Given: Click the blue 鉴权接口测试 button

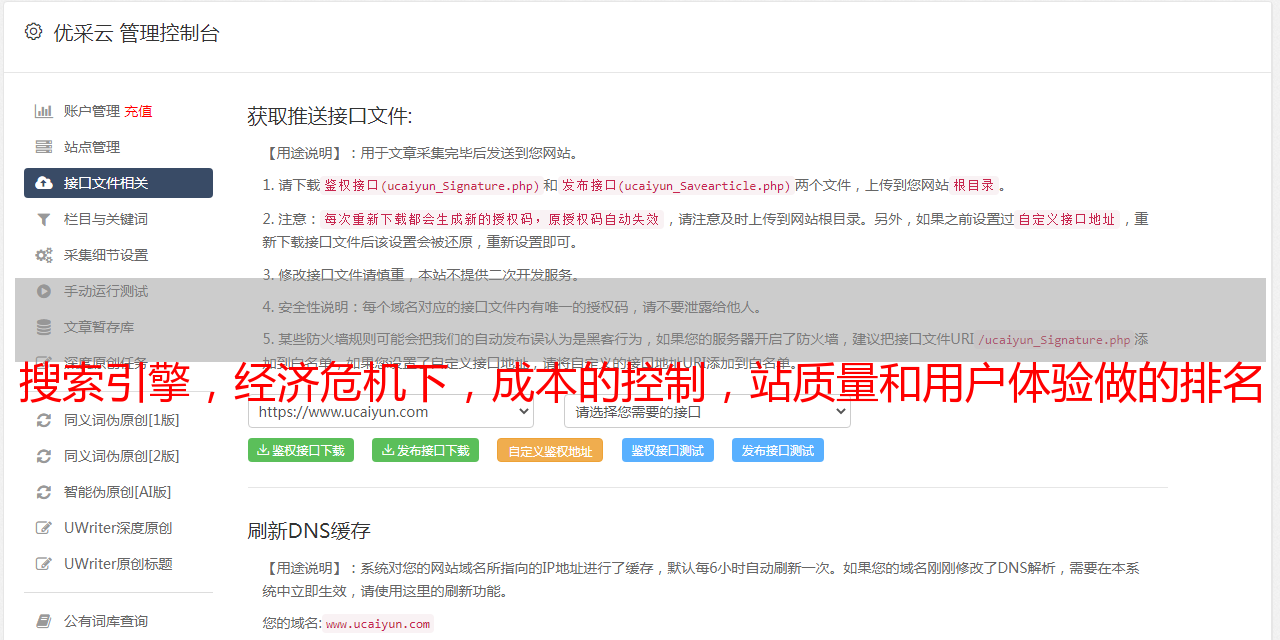Looking at the screenshot, I should (668, 450).
